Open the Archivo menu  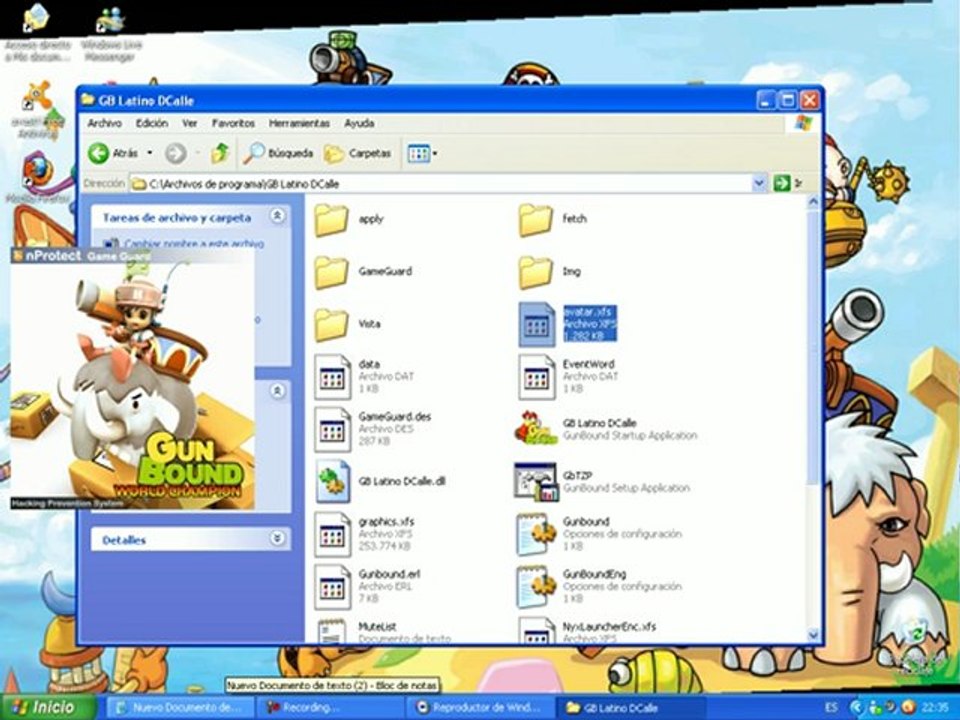(105, 123)
